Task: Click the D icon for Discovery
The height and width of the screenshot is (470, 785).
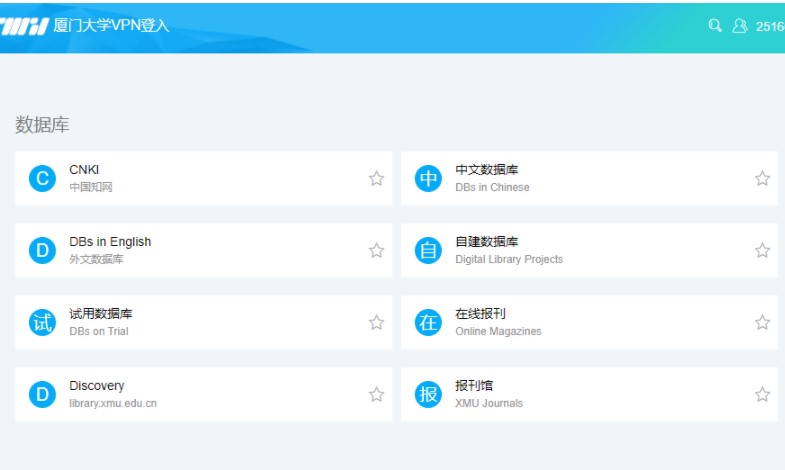Action: [43, 394]
